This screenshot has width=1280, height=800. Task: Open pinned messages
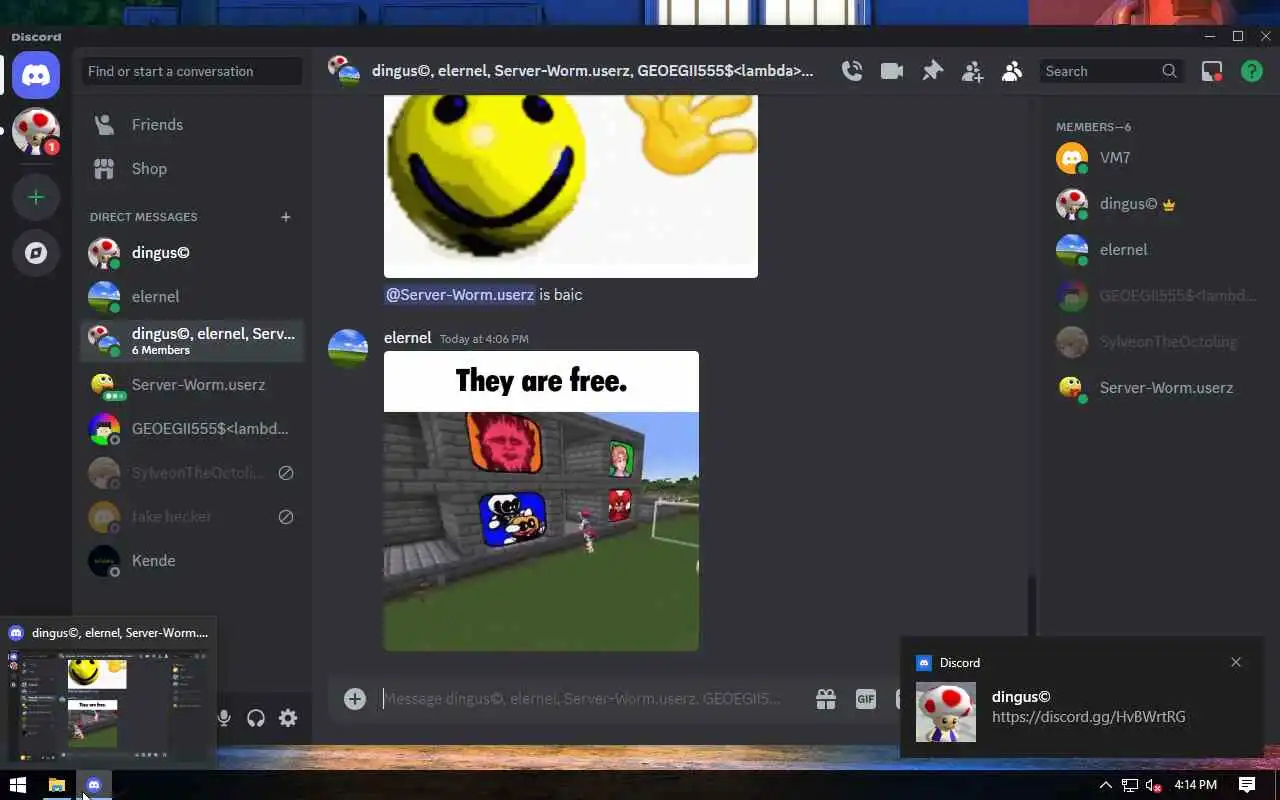(x=932, y=71)
